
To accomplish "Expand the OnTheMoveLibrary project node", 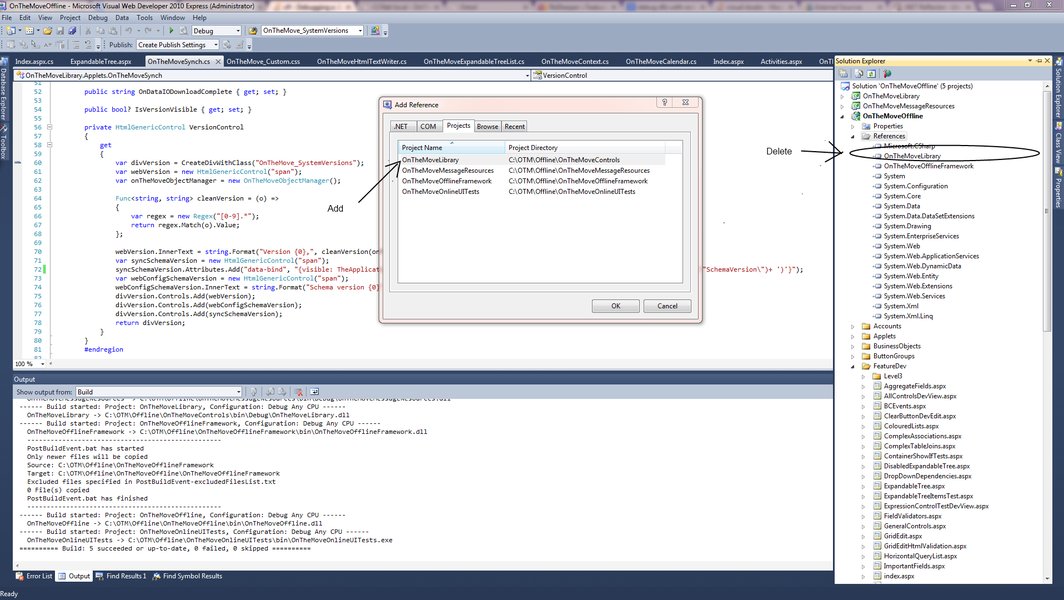I will pos(843,96).
